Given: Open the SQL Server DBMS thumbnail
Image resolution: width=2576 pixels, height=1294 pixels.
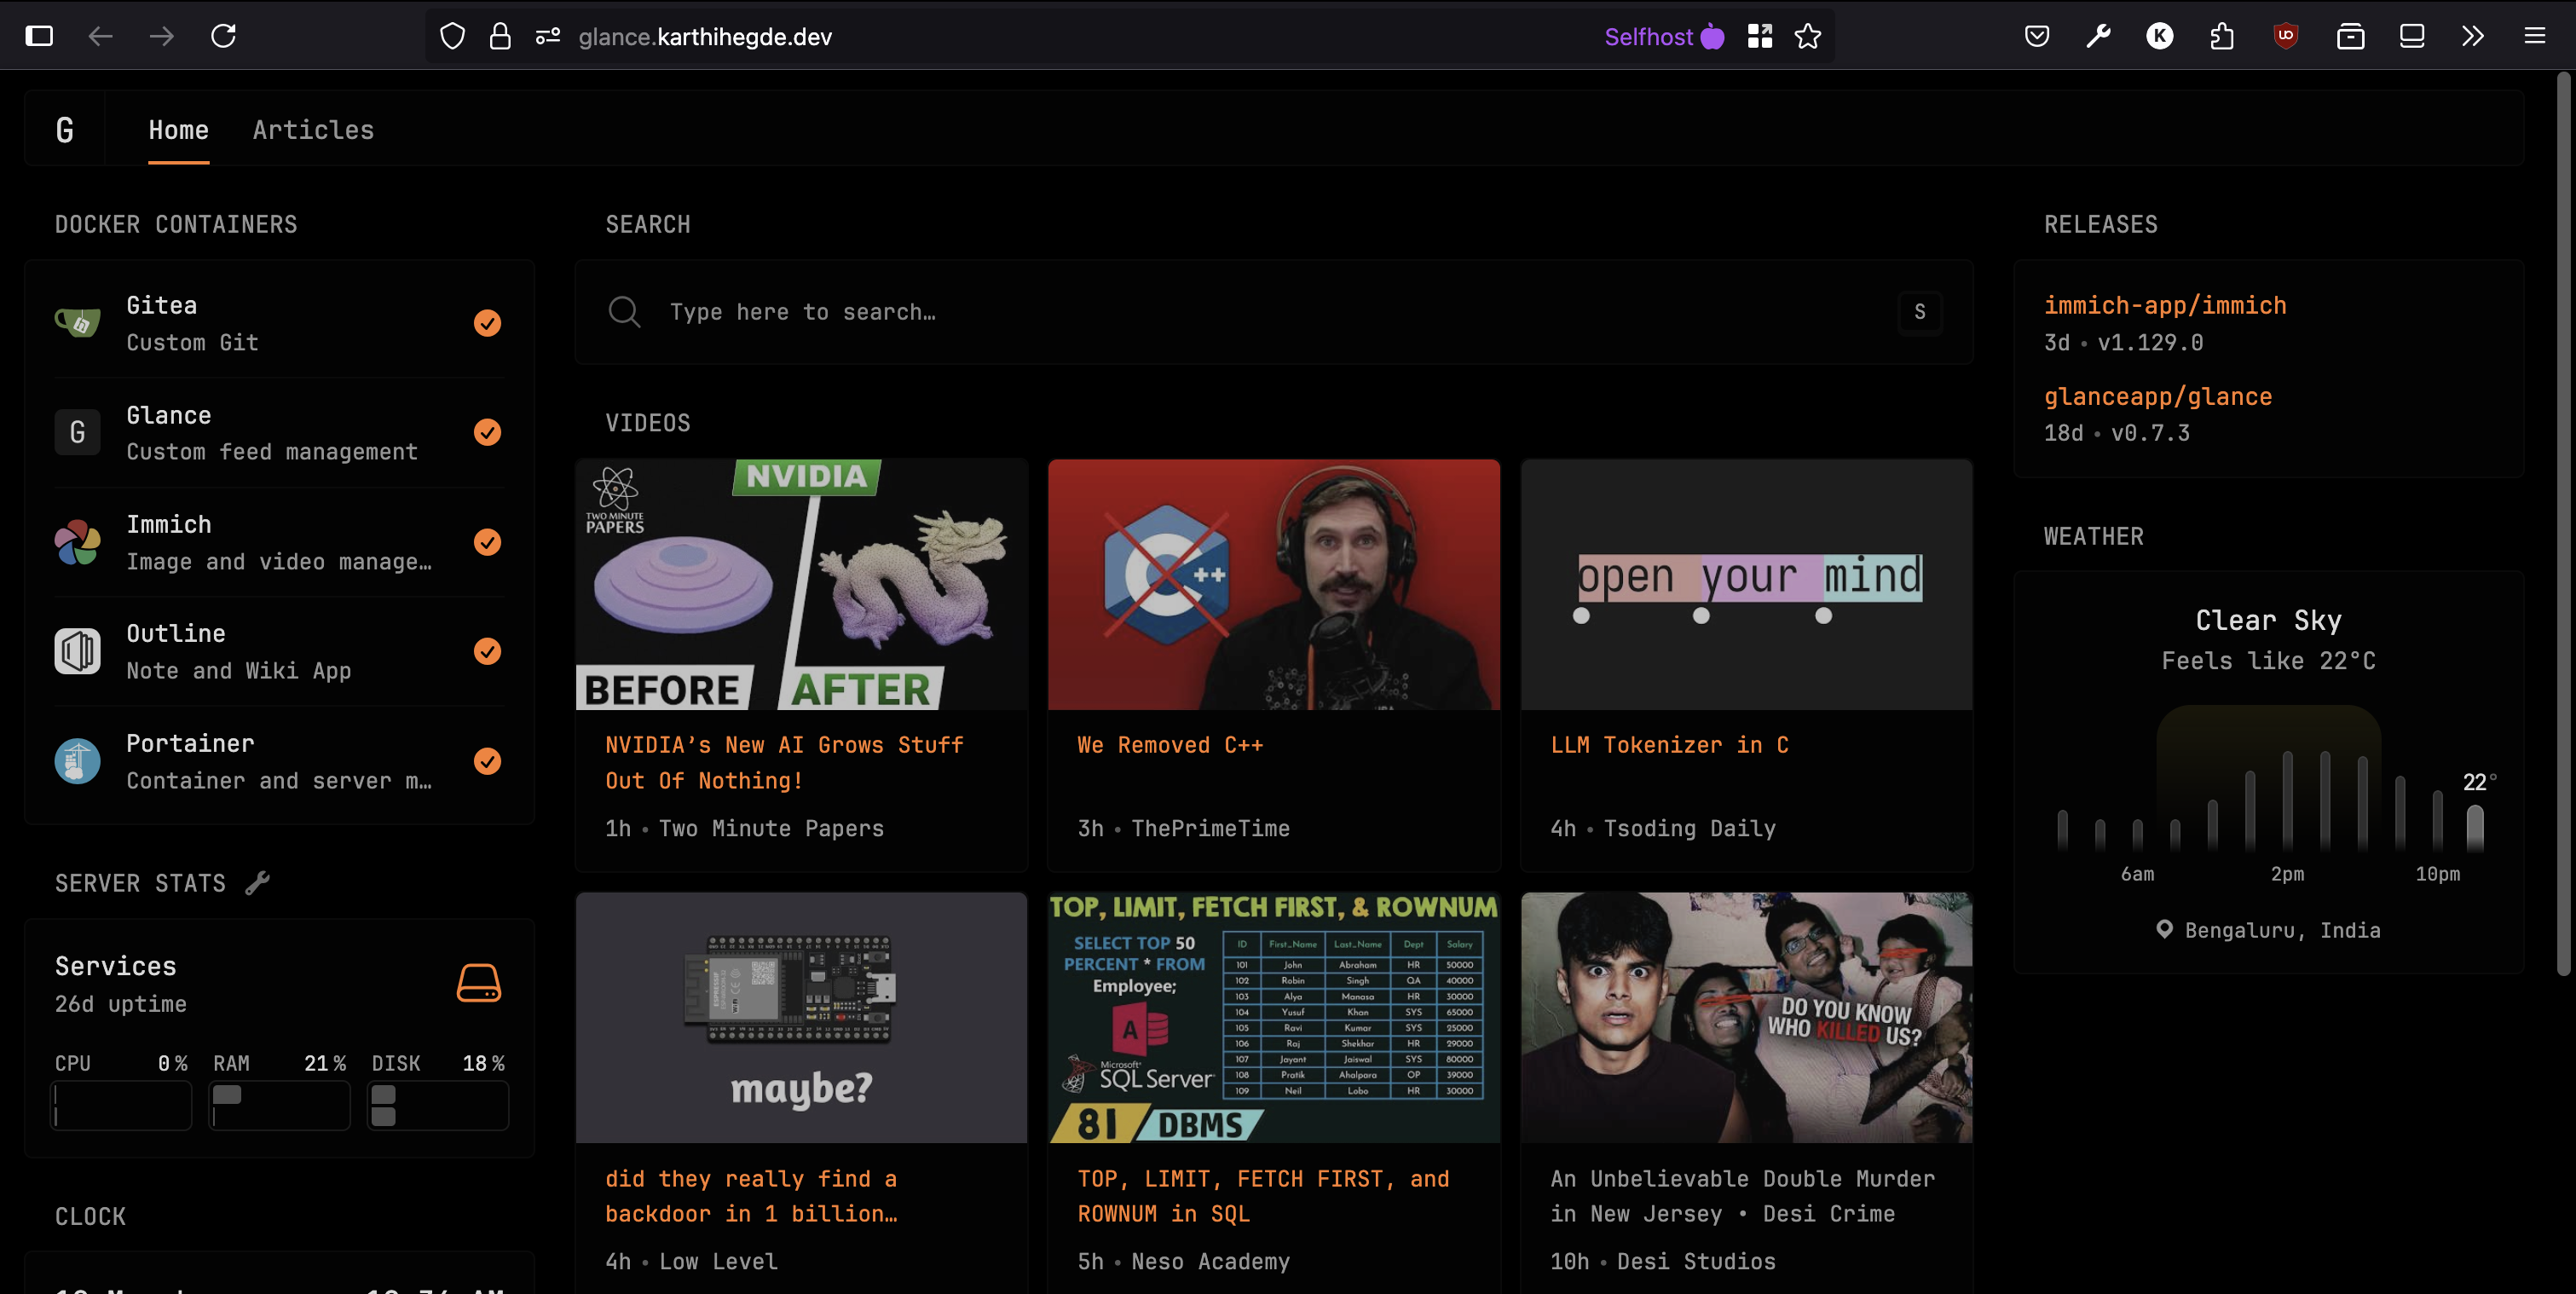Looking at the screenshot, I should coord(1274,1018).
